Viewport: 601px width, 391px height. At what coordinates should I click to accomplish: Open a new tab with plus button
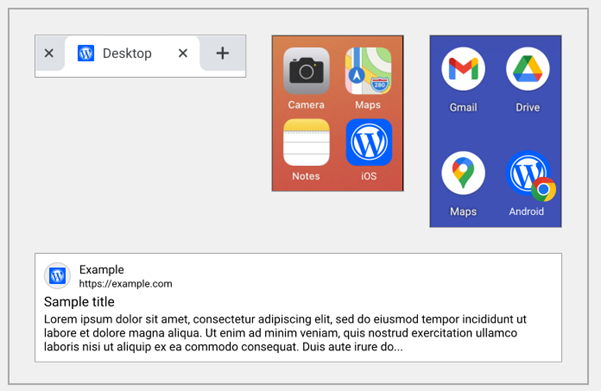pos(223,53)
